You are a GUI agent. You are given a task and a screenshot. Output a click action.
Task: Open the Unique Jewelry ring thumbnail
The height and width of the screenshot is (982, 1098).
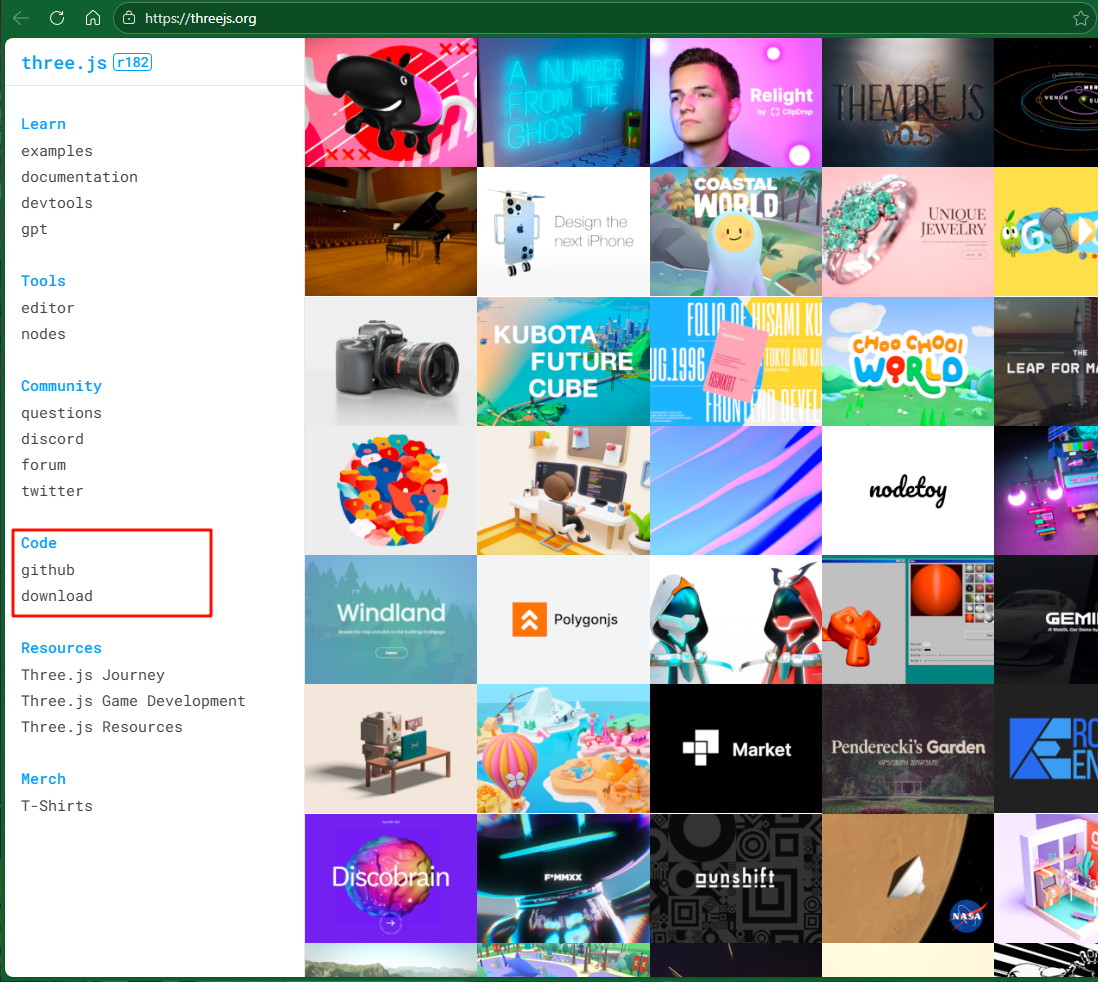[x=908, y=232]
